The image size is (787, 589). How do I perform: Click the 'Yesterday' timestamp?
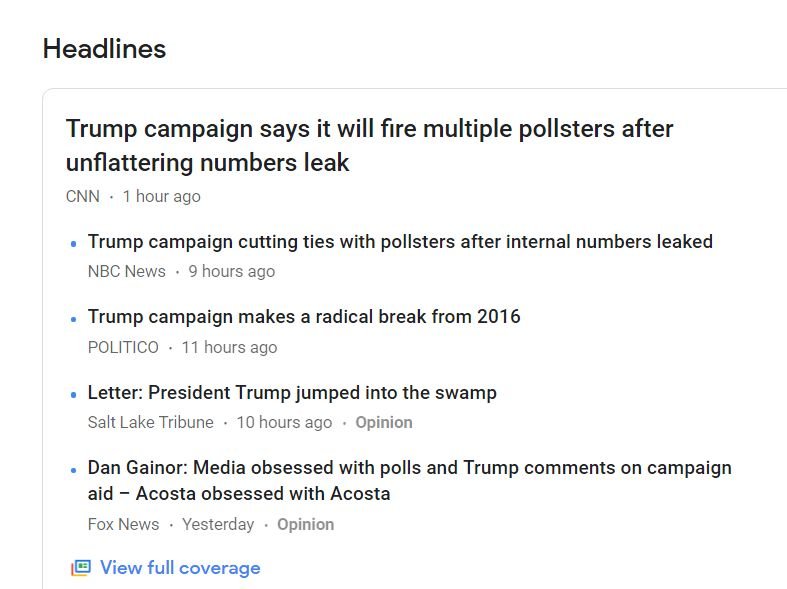click(218, 524)
